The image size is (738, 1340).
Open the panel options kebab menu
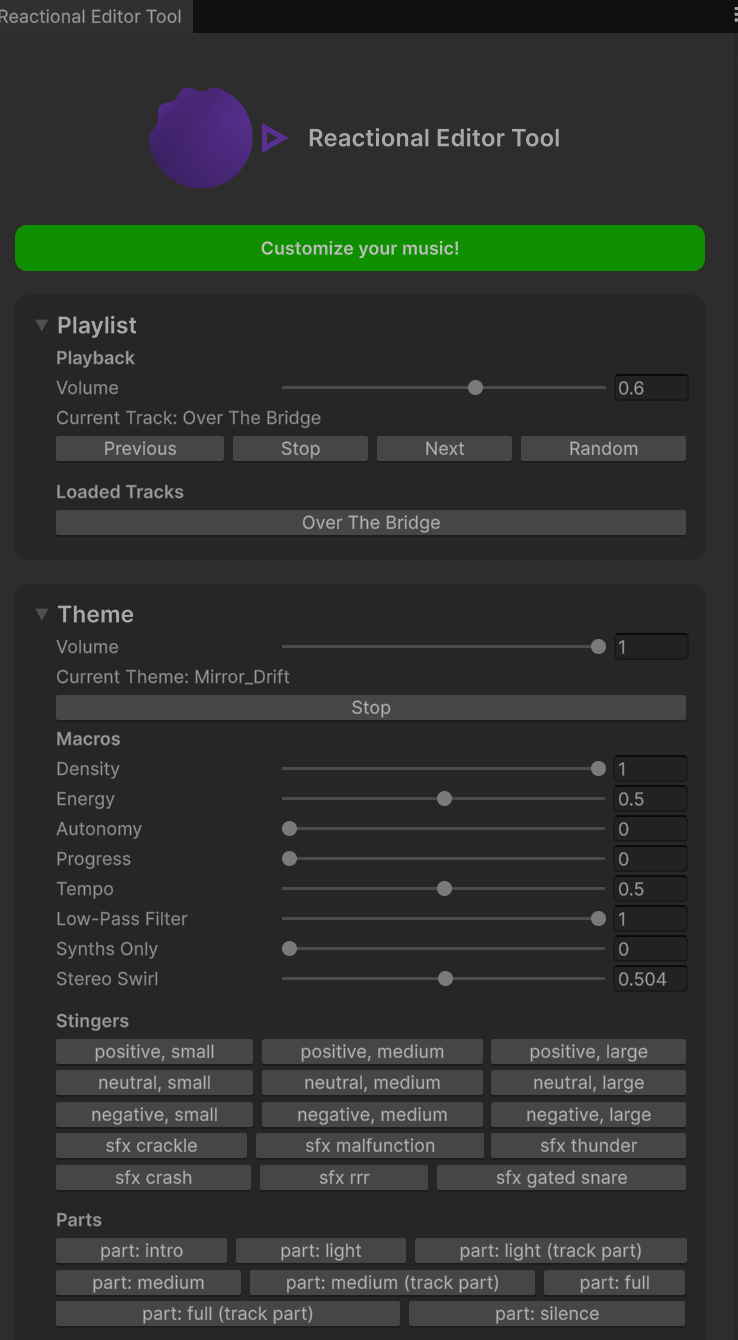[733, 15]
